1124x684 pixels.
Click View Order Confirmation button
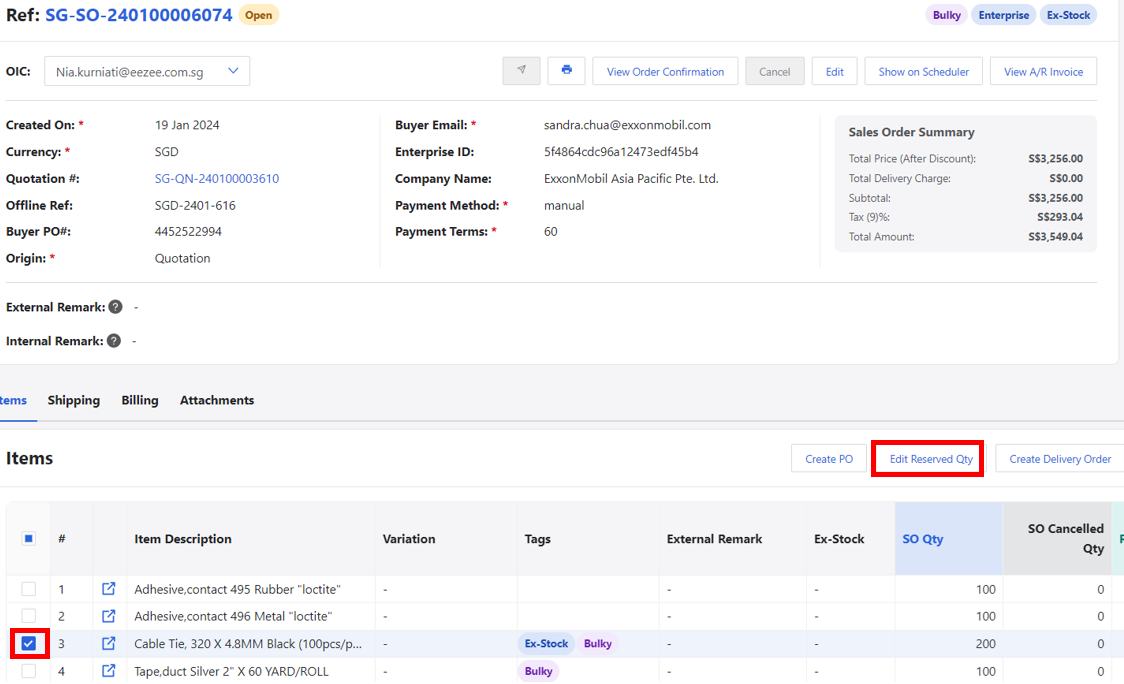point(665,71)
